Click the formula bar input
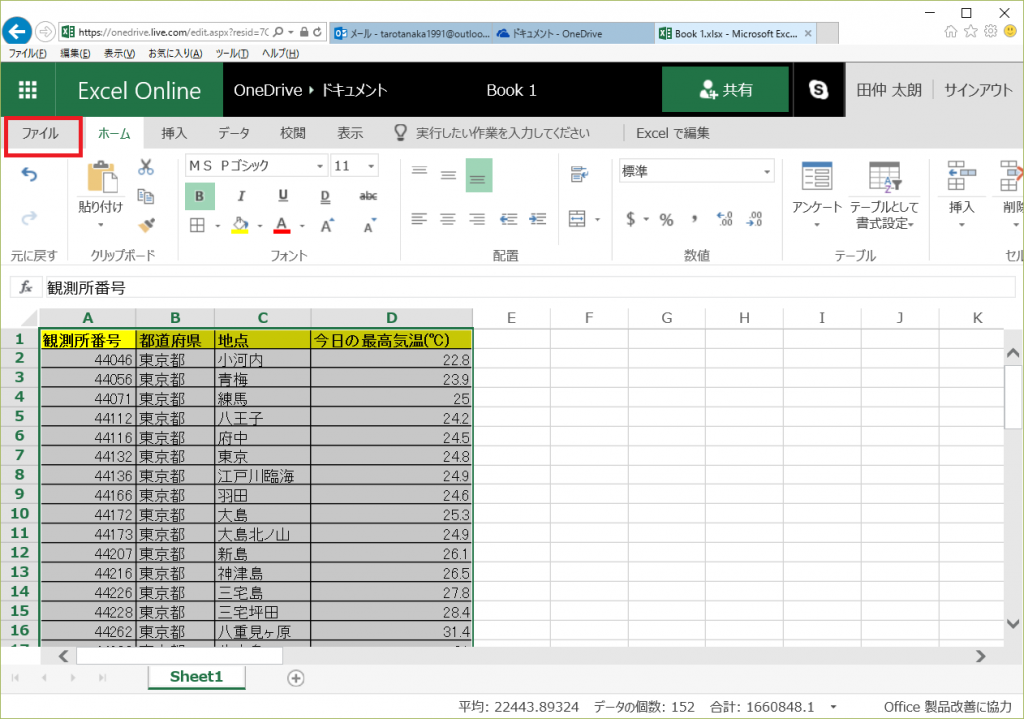Viewport: 1024px width, 719px height. (529, 287)
